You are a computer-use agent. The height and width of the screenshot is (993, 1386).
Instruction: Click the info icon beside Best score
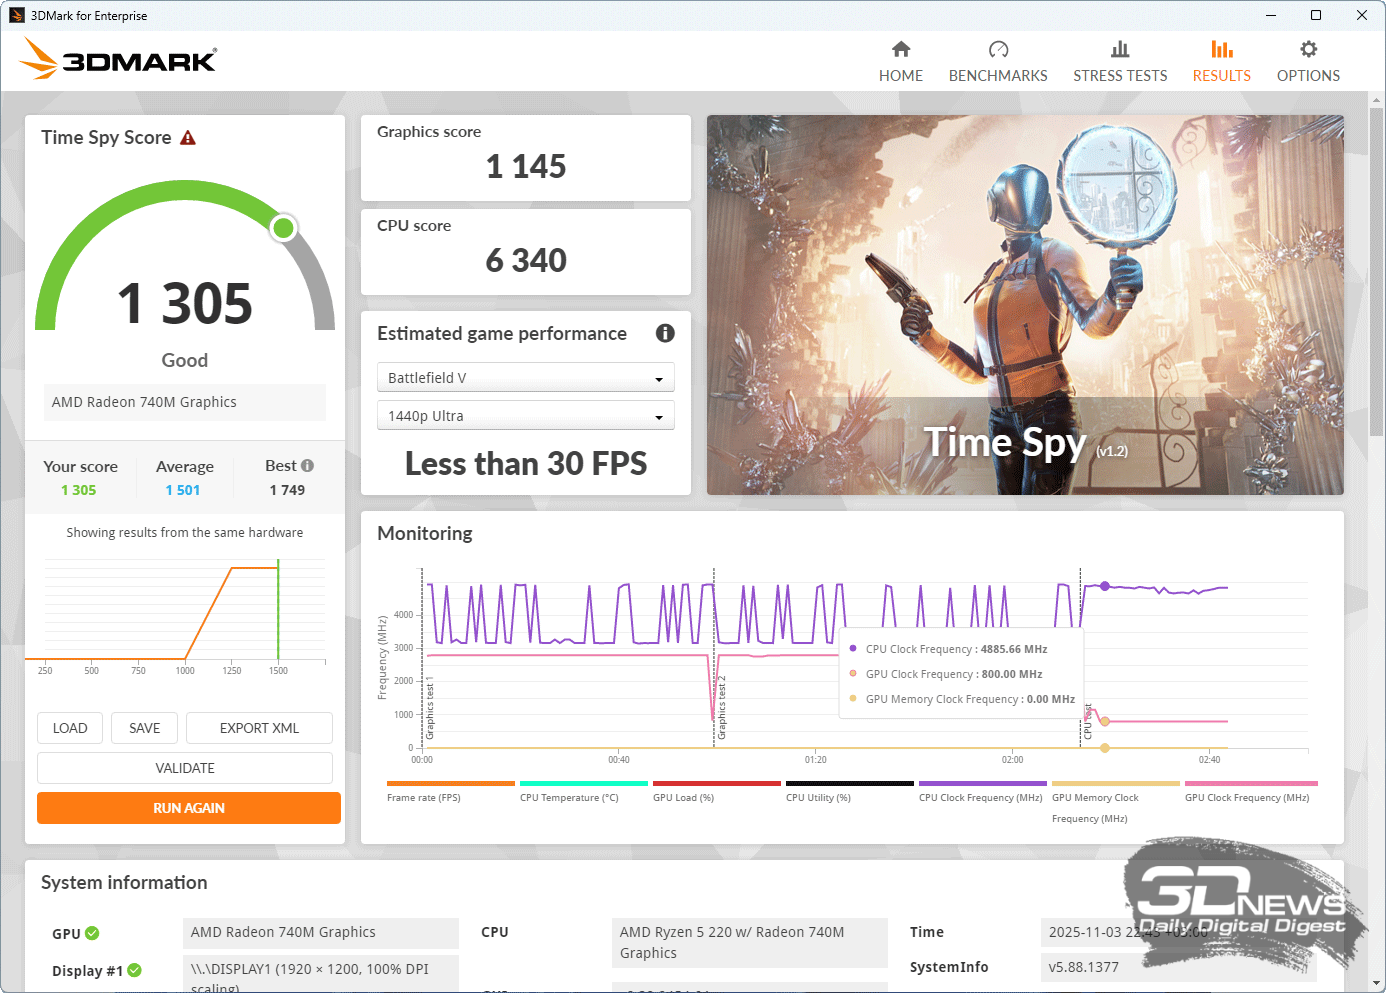tap(308, 466)
